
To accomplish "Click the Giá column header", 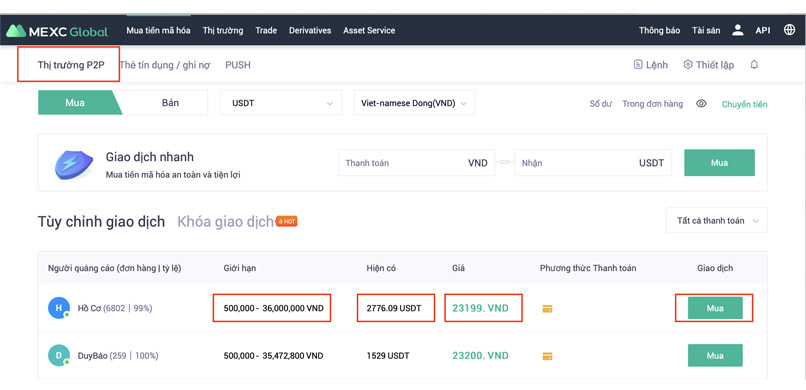I will tap(458, 268).
